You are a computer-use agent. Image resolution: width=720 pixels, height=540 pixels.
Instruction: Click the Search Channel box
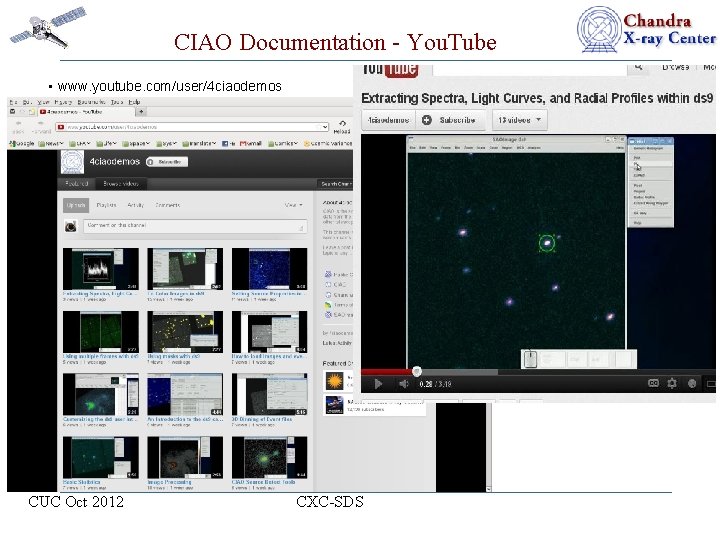tap(336, 184)
